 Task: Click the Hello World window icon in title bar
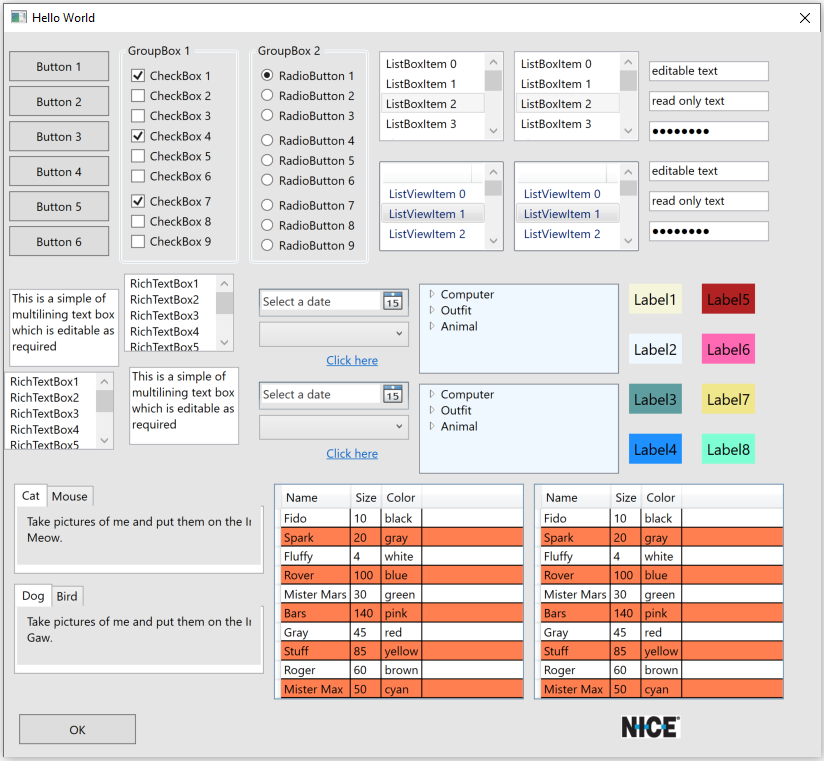click(18, 18)
